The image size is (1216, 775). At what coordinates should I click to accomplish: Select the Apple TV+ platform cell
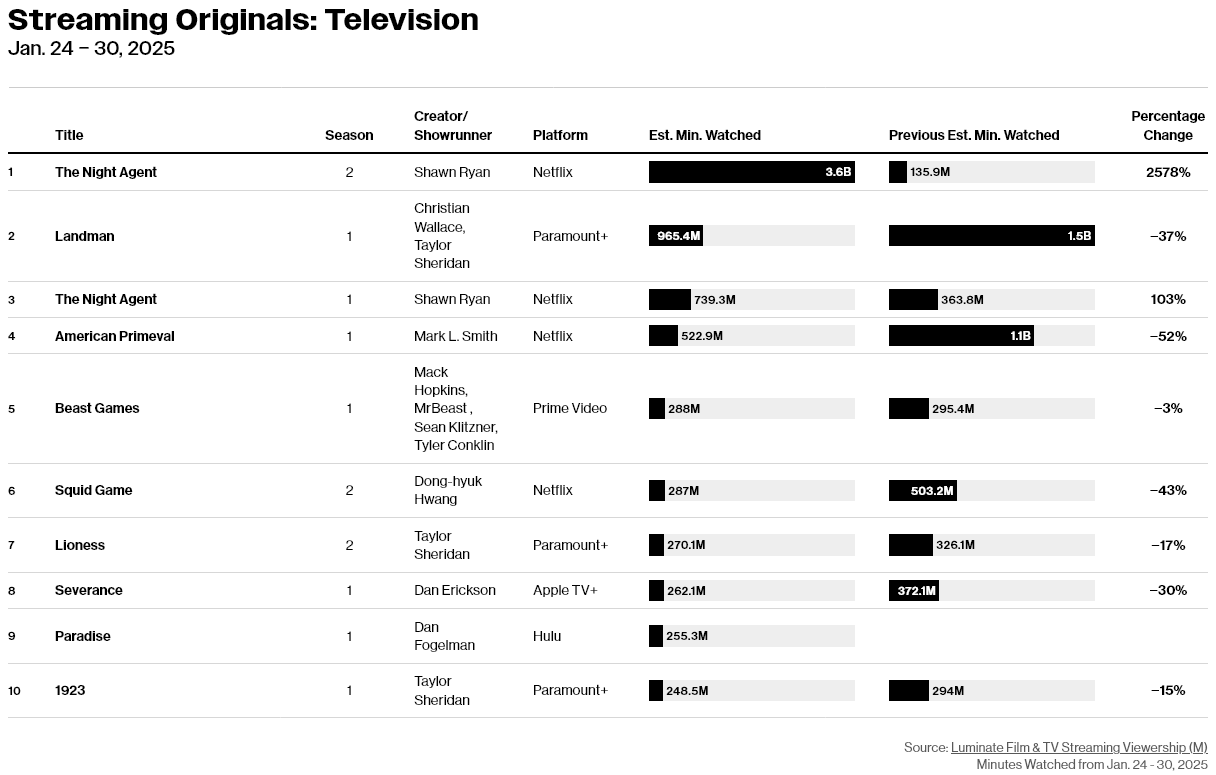click(x=565, y=590)
